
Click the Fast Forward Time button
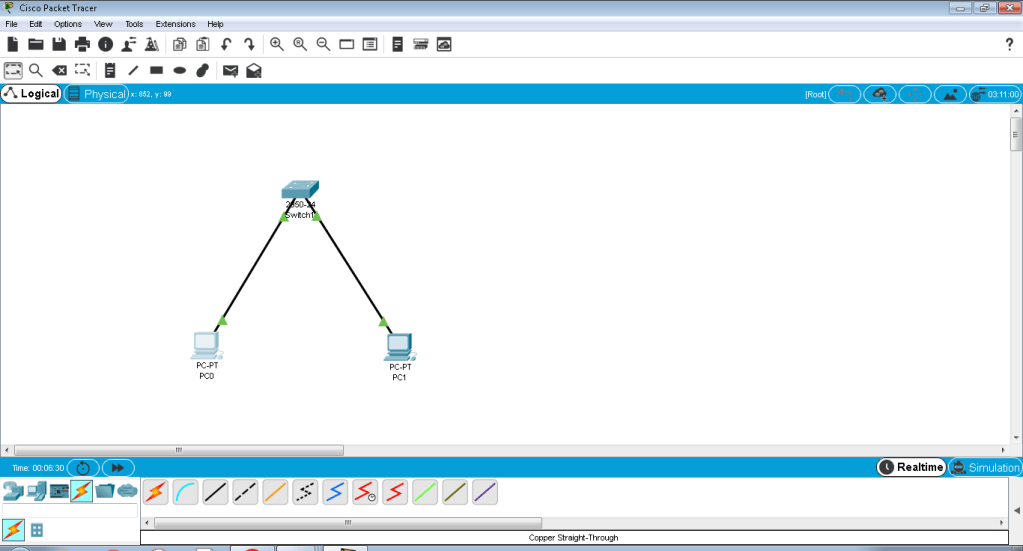[x=117, y=467]
